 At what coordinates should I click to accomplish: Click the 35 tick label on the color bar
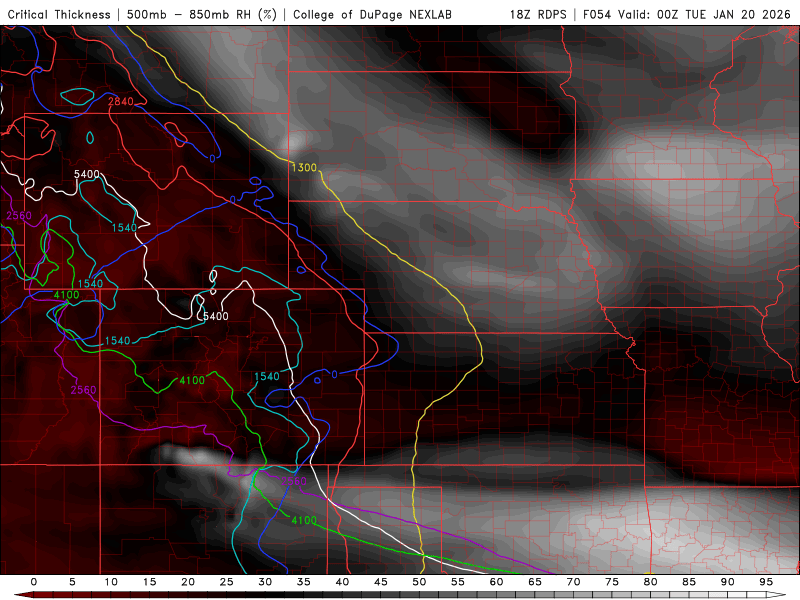click(x=304, y=582)
